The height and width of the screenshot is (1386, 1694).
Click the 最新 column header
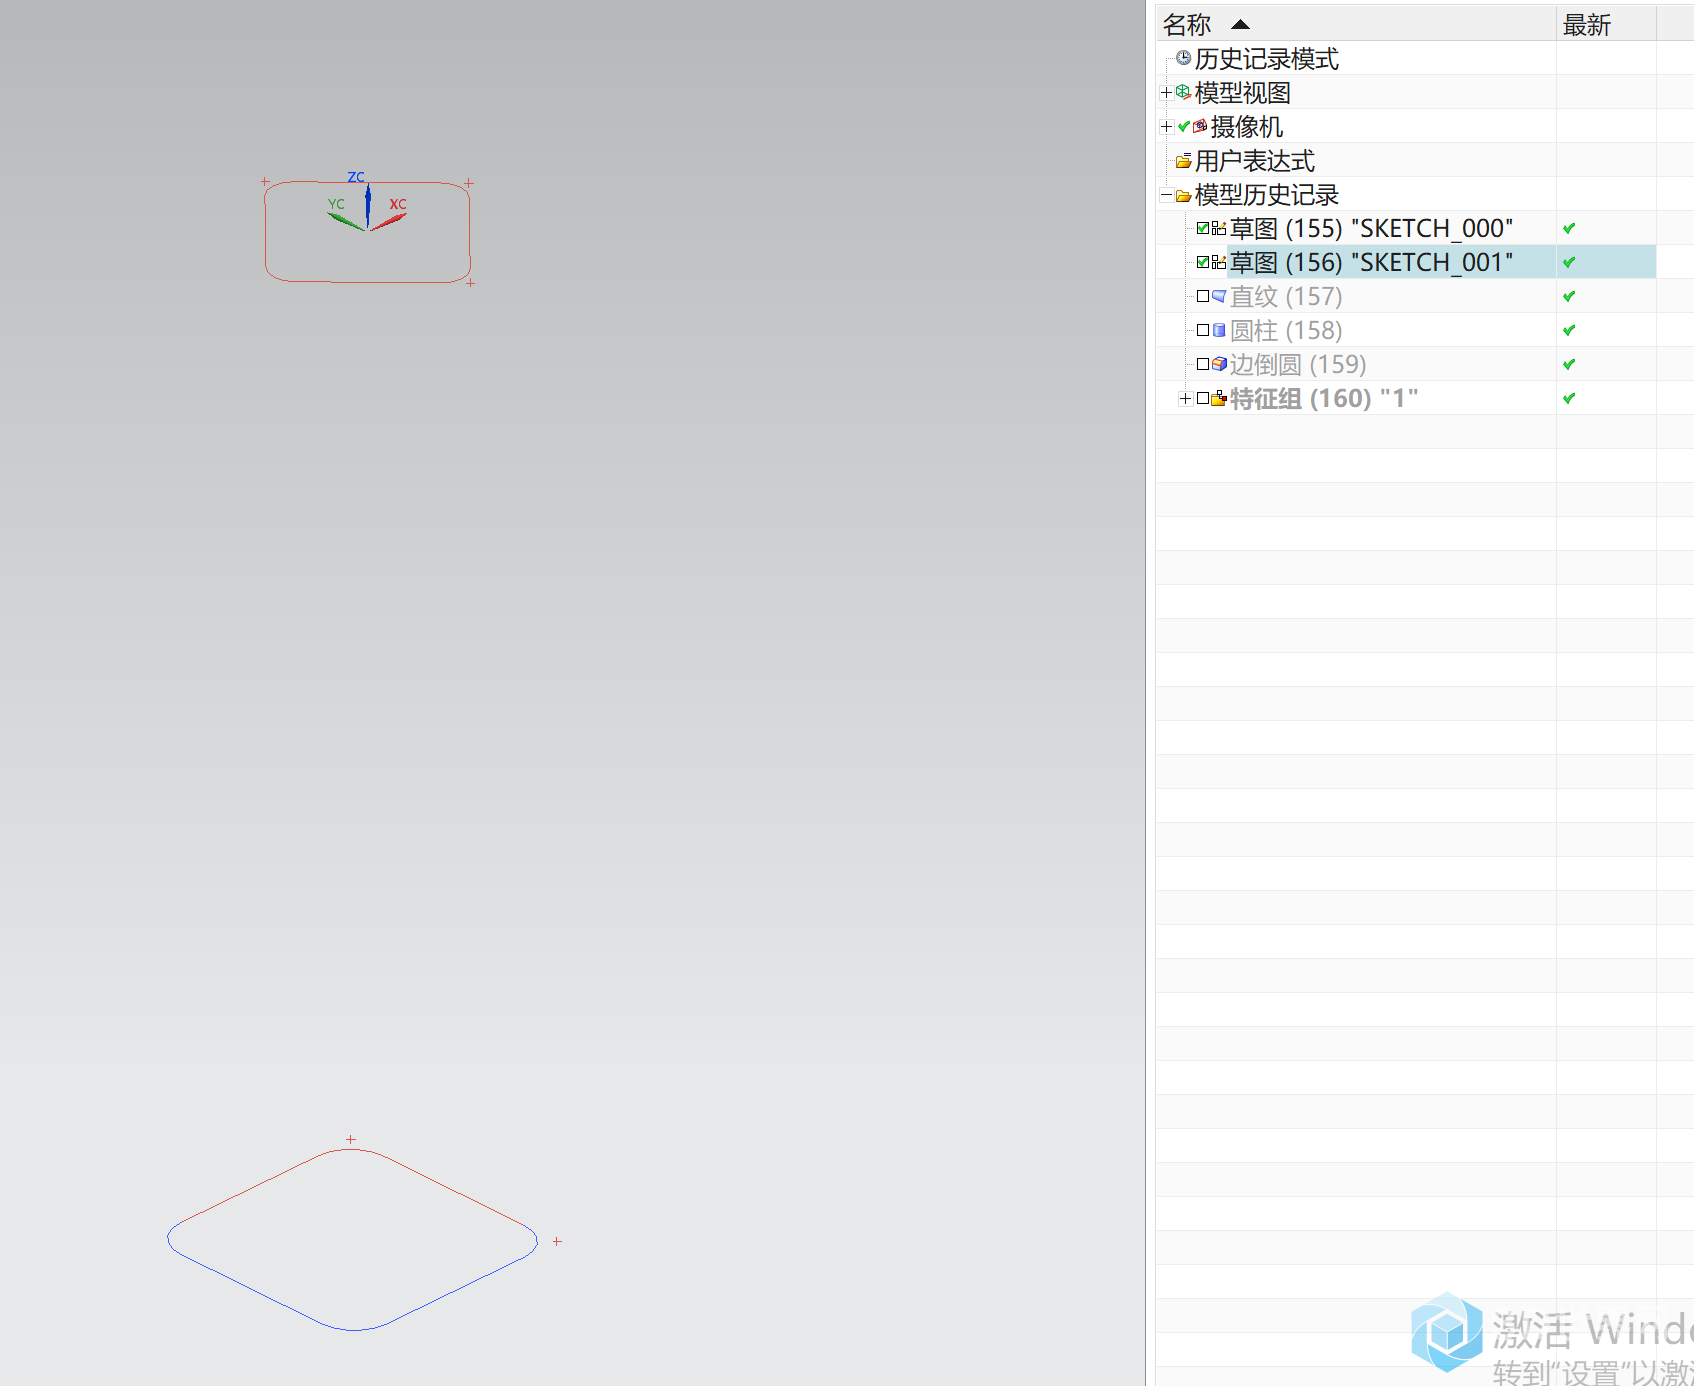1606,24
